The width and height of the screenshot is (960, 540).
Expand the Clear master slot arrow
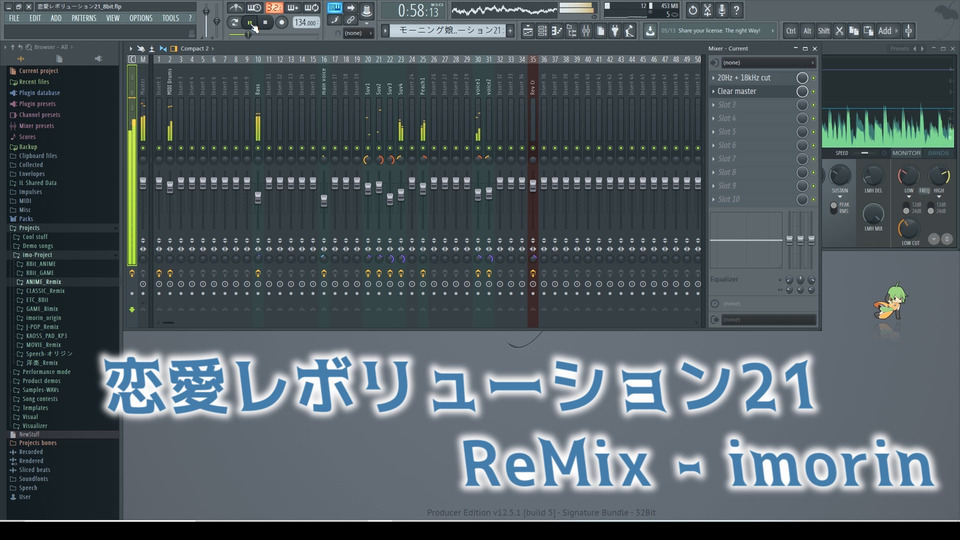coord(713,91)
